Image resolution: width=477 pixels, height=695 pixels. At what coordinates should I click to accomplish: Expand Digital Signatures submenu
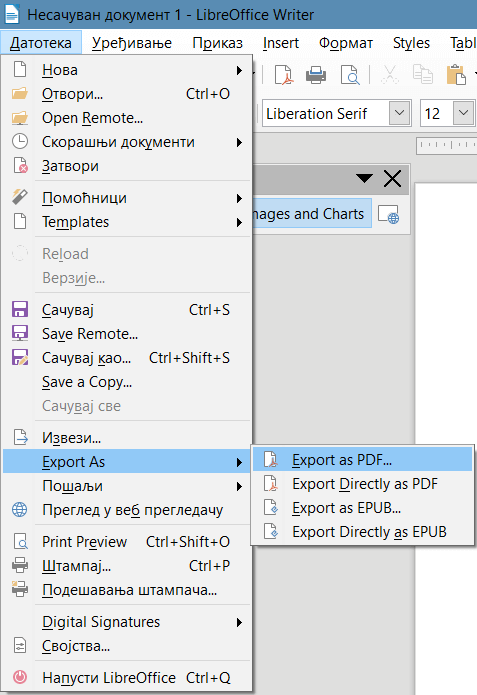128,622
